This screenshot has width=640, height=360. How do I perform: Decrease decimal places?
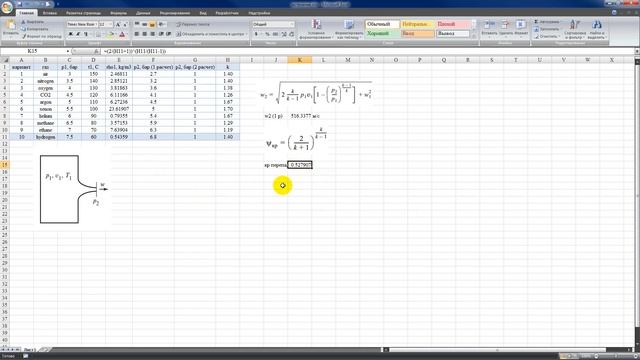point(291,34)
